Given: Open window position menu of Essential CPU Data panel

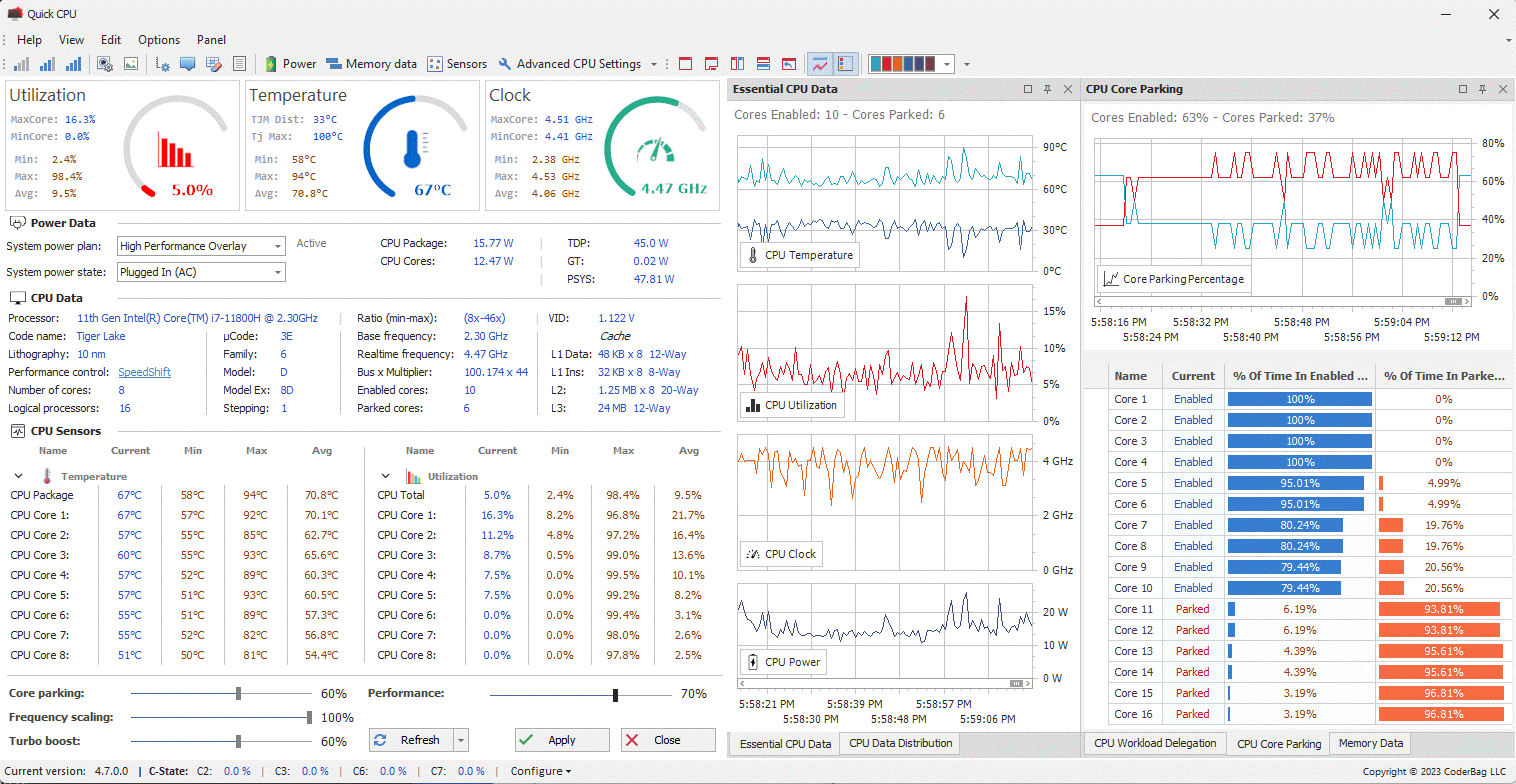Looking at the screenshot, I should 1028,89.
